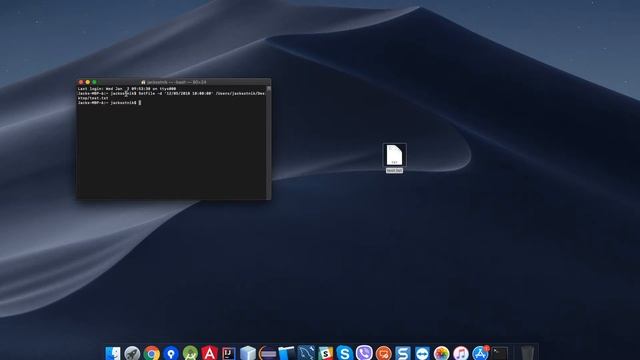This screenshot has height=360, width=640.
Task: Launch Google Chrome from the dock
Action: pyautogui.click(x=151, y=353)
